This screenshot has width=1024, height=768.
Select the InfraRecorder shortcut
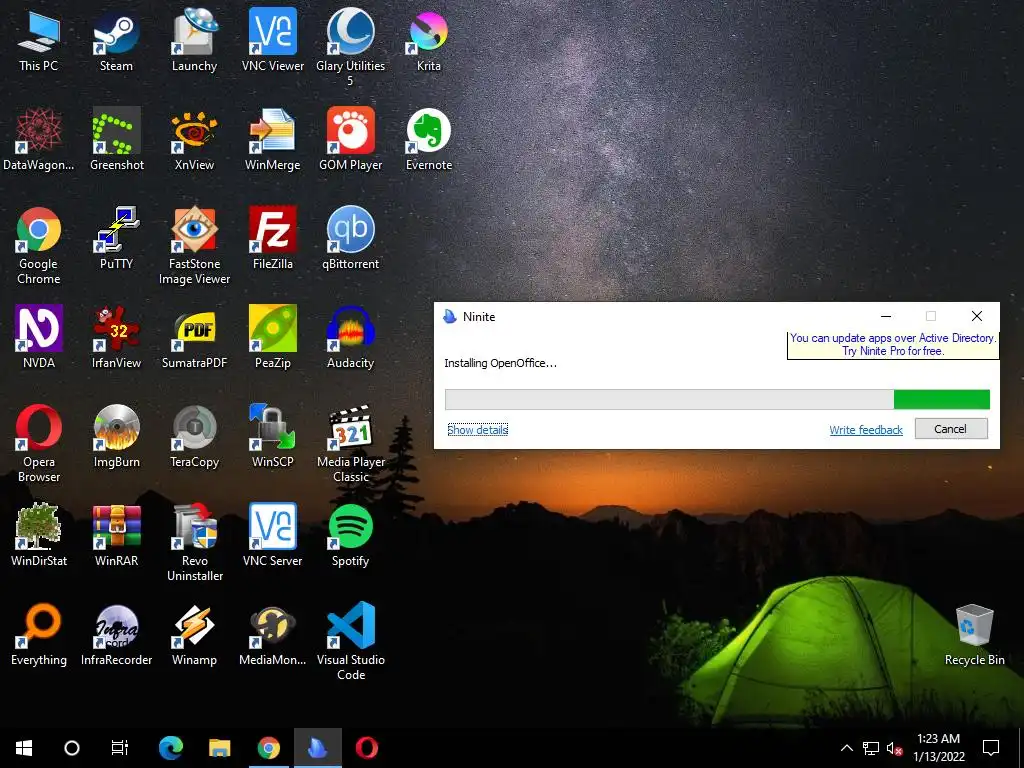coord(116,634)
